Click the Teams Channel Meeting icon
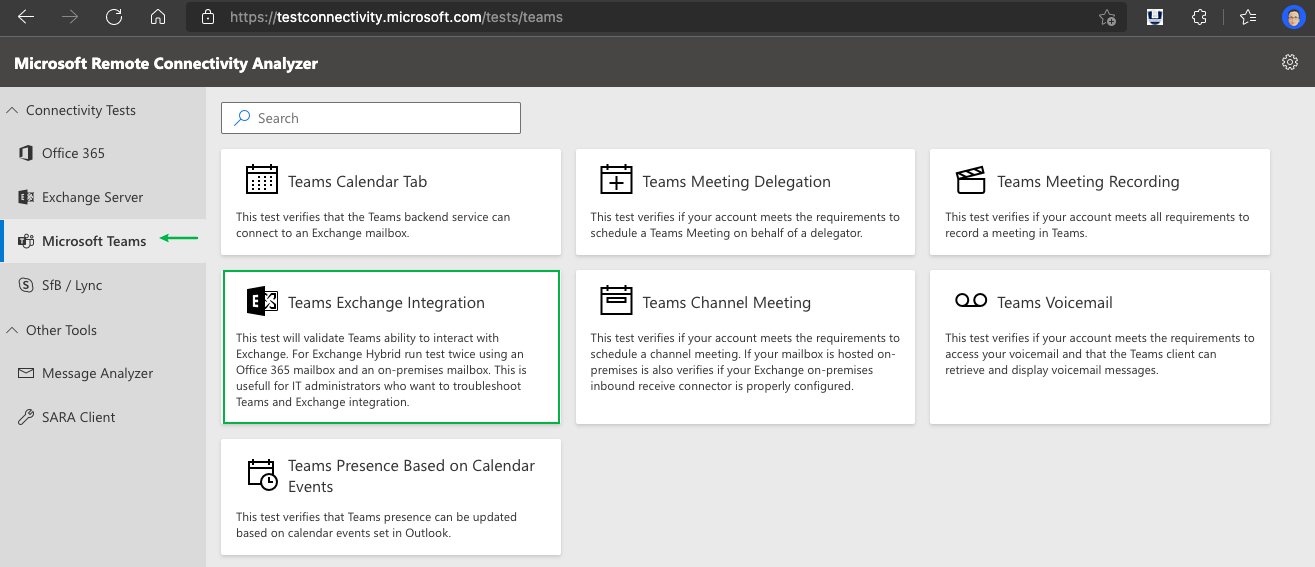This screenshot has height=567, width=1315. point(616,301)
